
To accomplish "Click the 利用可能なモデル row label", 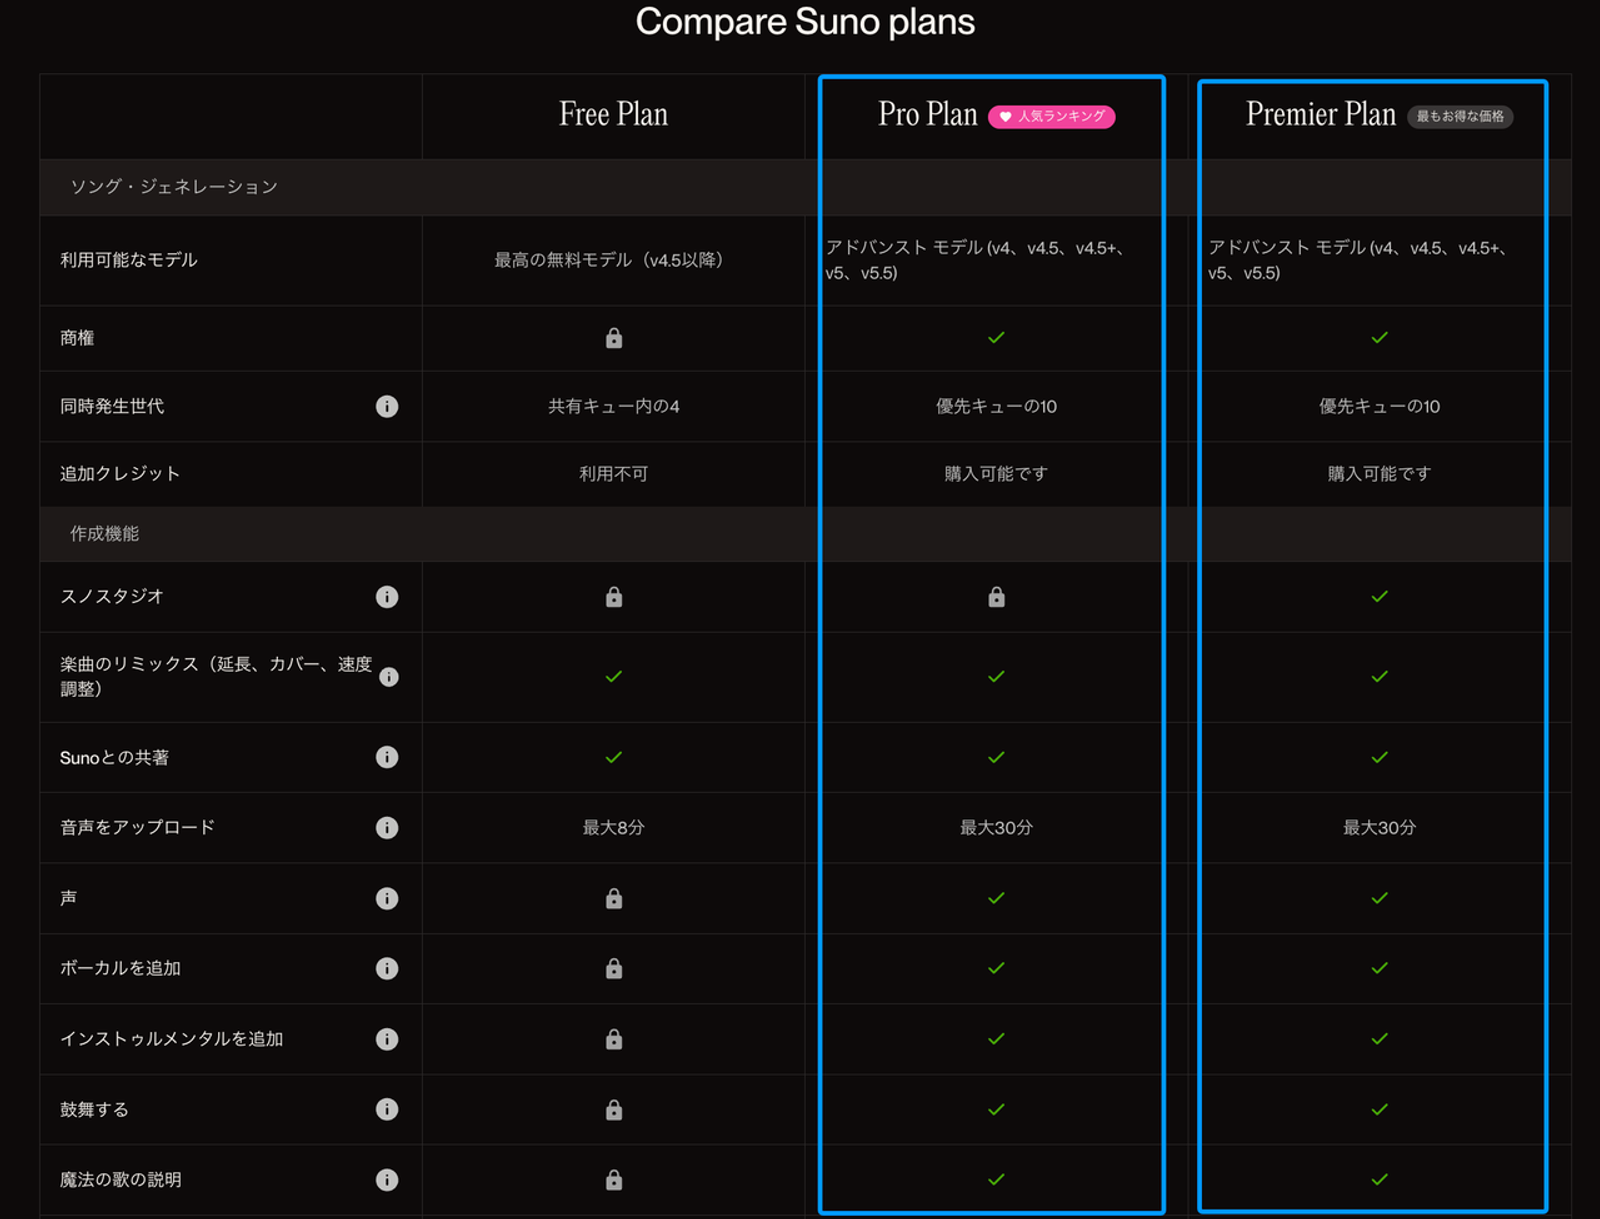I will pyautogui.click(x=129, y=260).
